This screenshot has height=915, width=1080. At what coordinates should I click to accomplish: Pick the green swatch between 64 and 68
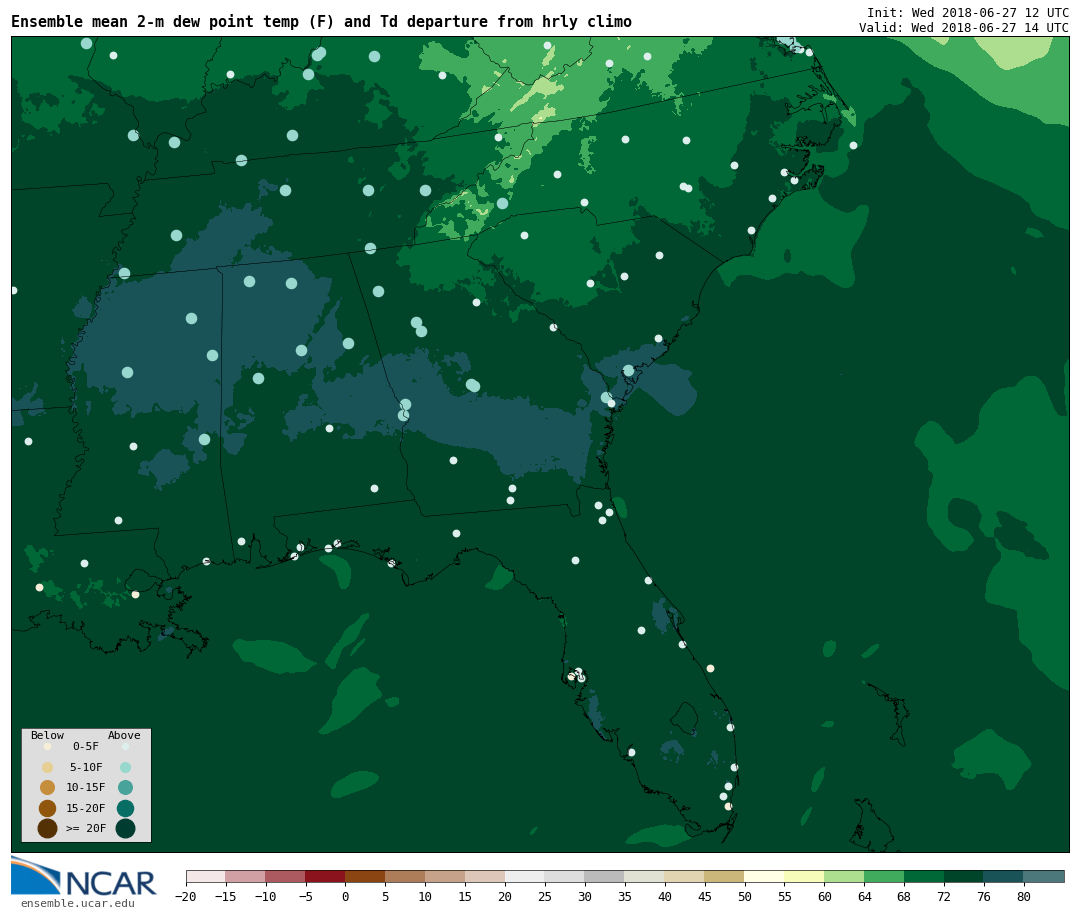click(884, 876)
